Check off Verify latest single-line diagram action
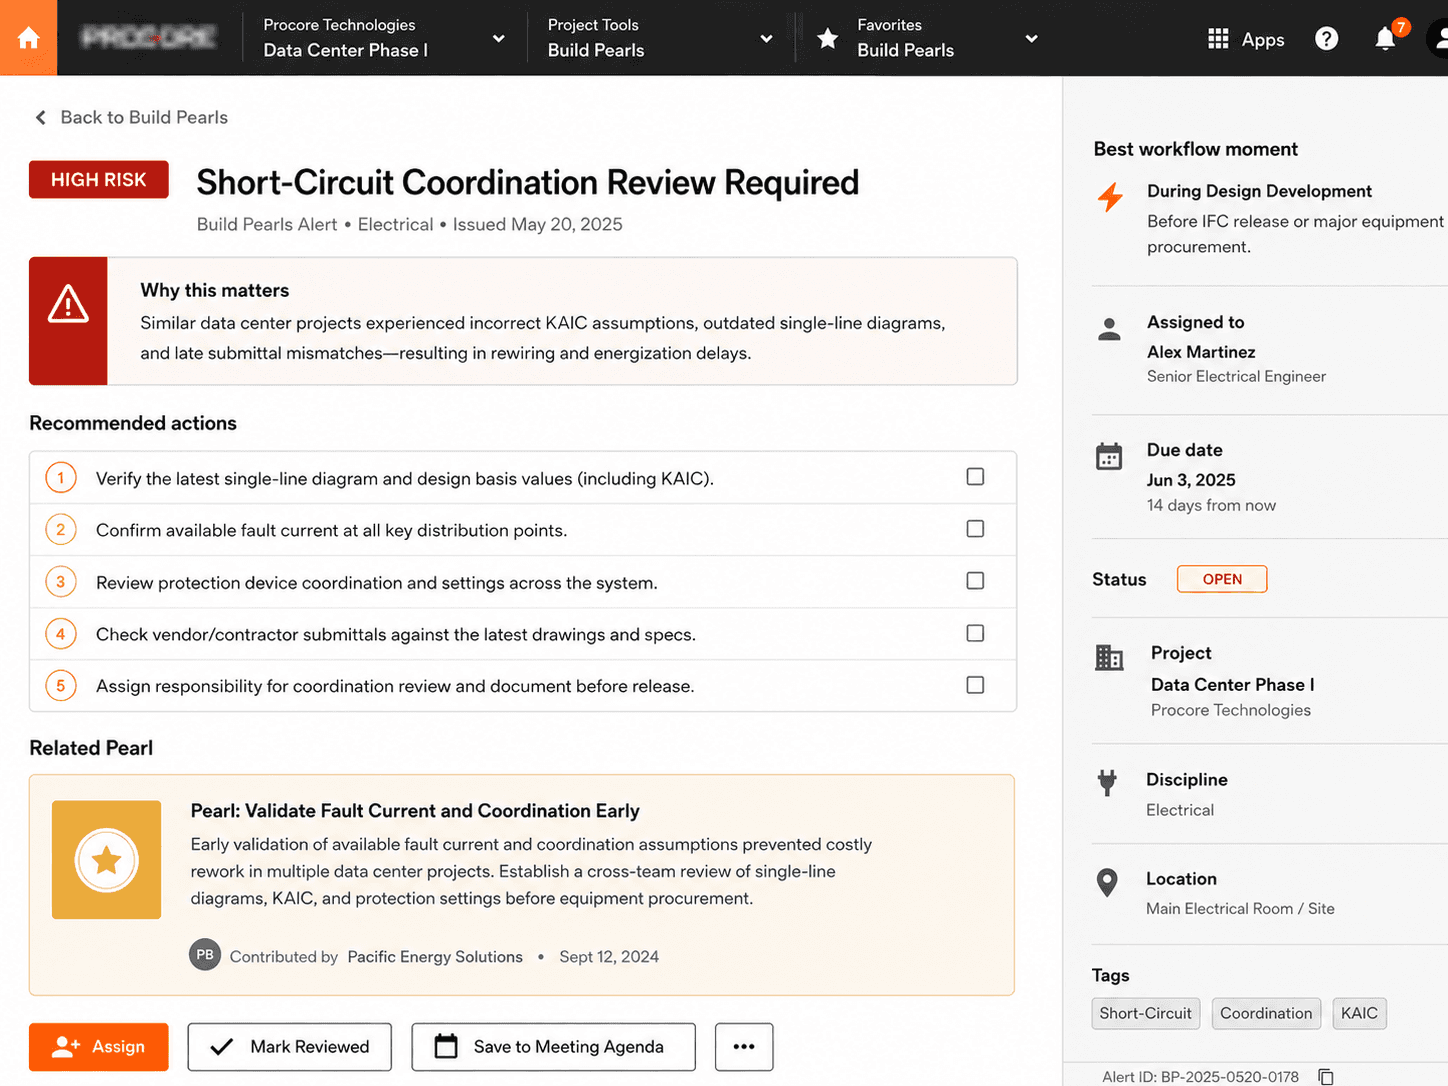1448x1086 pixels. [975, 477]
